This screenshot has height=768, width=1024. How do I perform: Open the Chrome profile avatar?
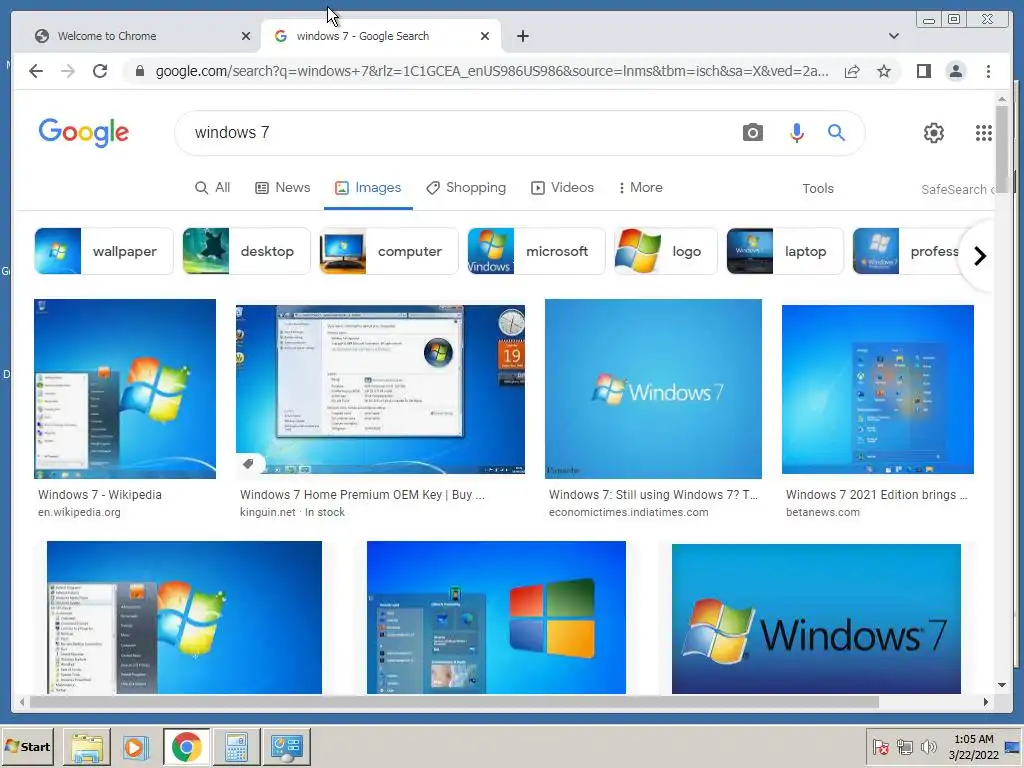point(955,71)
